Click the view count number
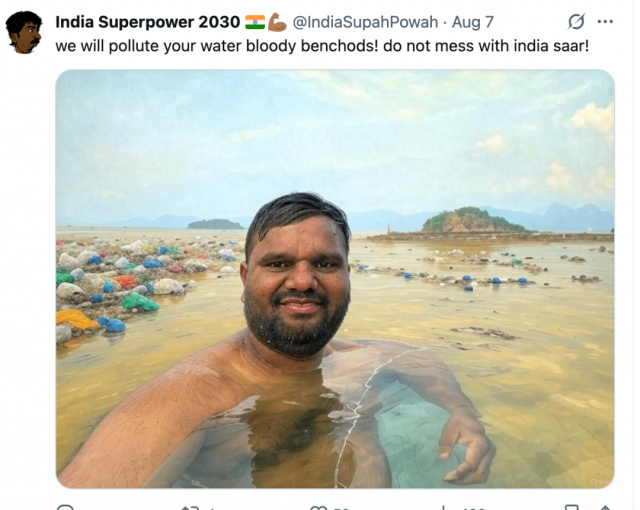640x510 pixels. [474, 508]
